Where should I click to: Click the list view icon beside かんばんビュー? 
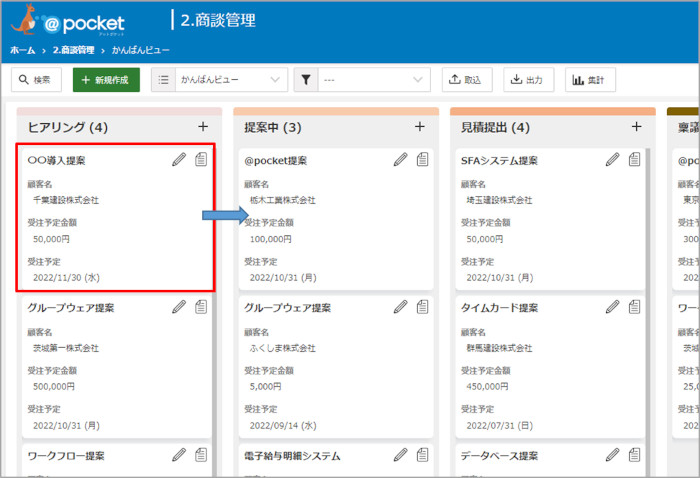(163, 80)
